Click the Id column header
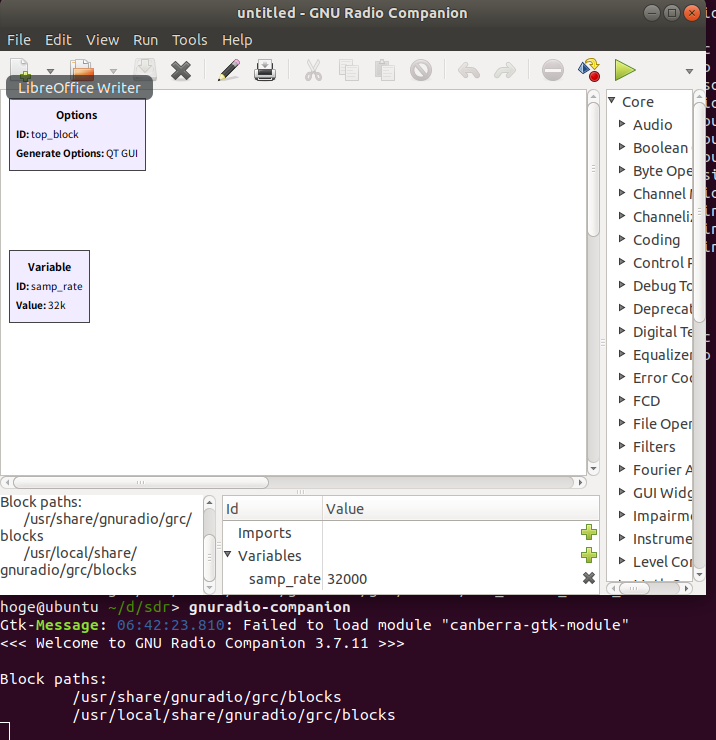Image resolution: width=716 pixels, height=740 pixels. tap(272, 509)
